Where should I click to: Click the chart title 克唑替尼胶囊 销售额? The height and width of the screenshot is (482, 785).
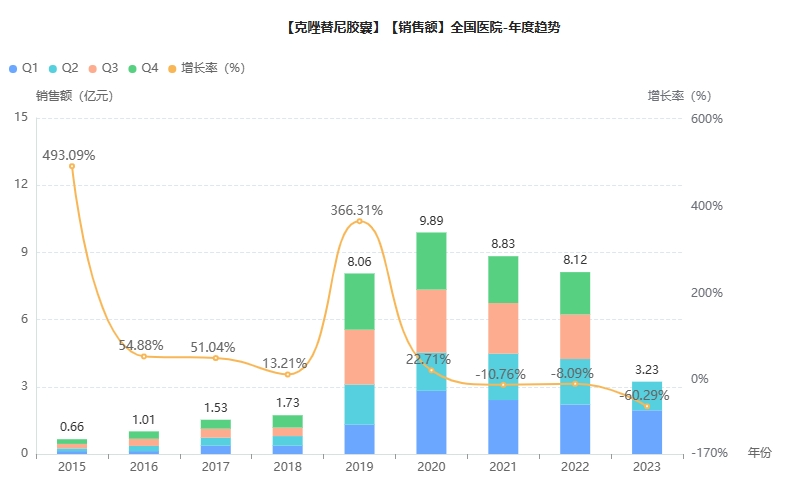[x=422, y=28]
